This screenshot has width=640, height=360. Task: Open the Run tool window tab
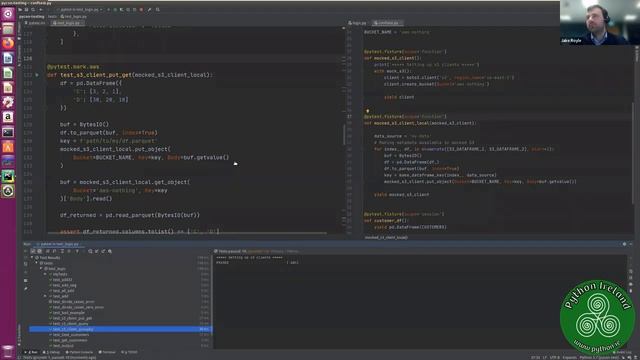tap(31, 352)
